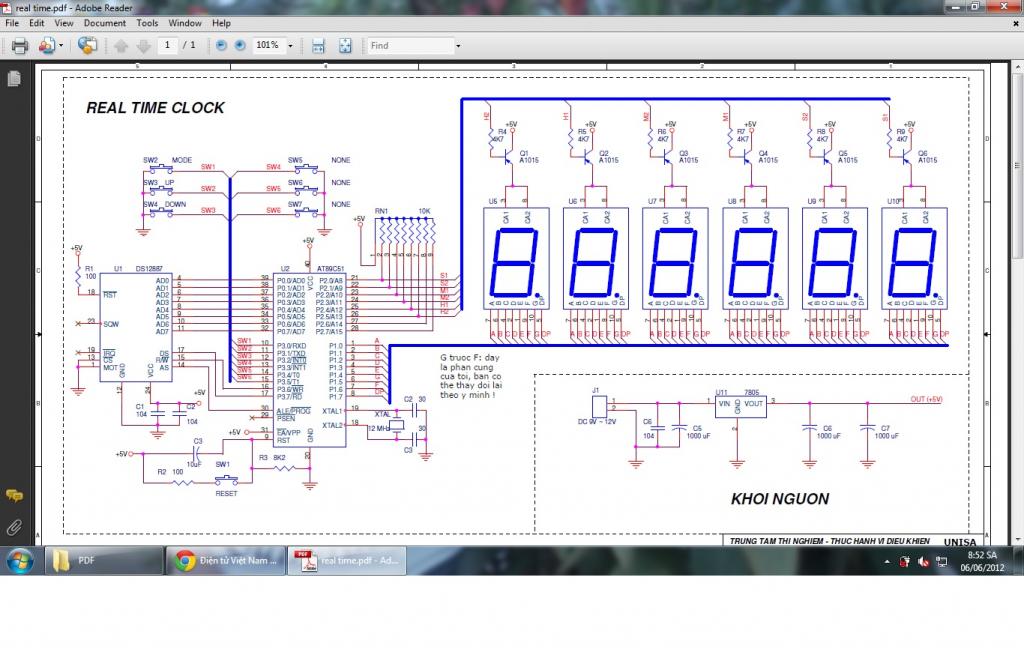Screen dimensions: 1024x649
Task: Click the AT89C51 chip label
Action: click(330, 268)
